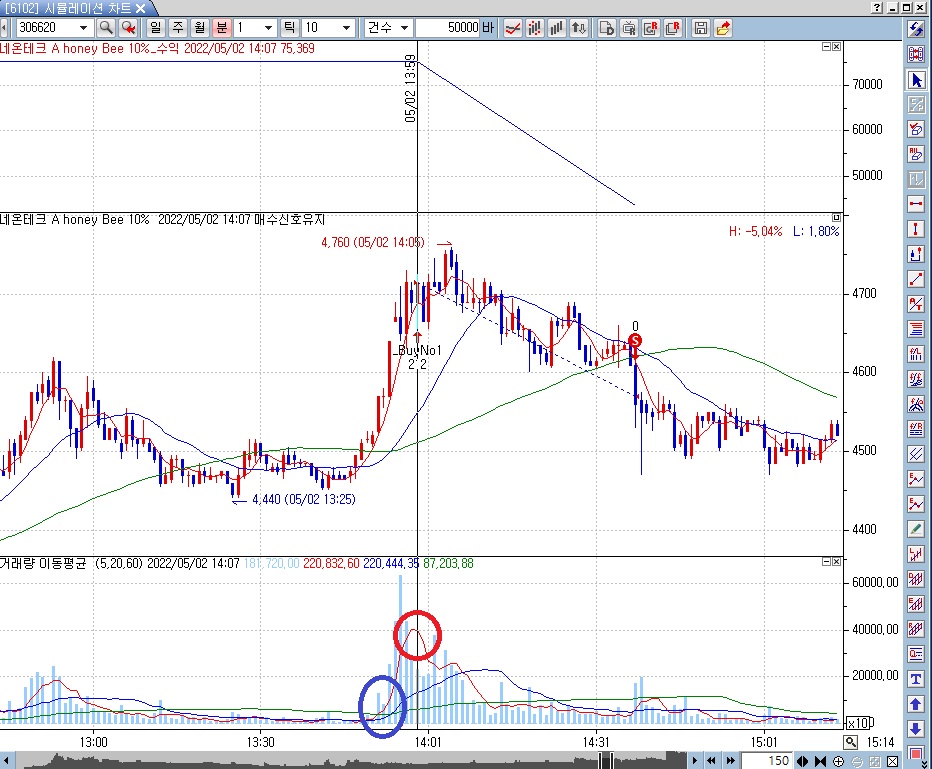
Task: Select the vertical line drawing tool
Action: [916, 229]
